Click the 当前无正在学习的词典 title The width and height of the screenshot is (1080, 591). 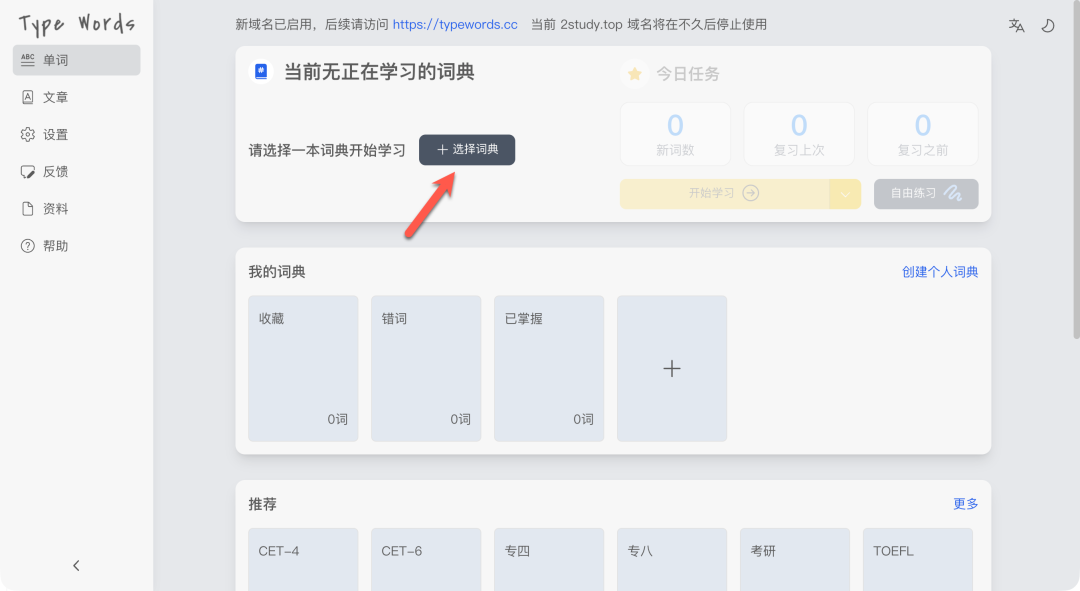(x=380, y=72)
